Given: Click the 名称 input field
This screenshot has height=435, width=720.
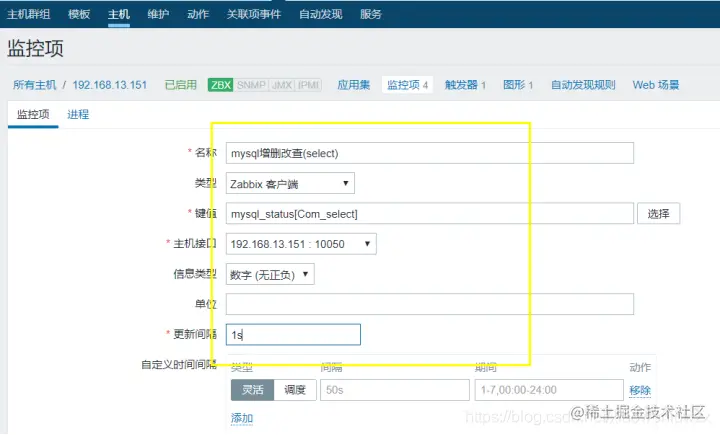Looking at the screenshot, I should (430, 153).
